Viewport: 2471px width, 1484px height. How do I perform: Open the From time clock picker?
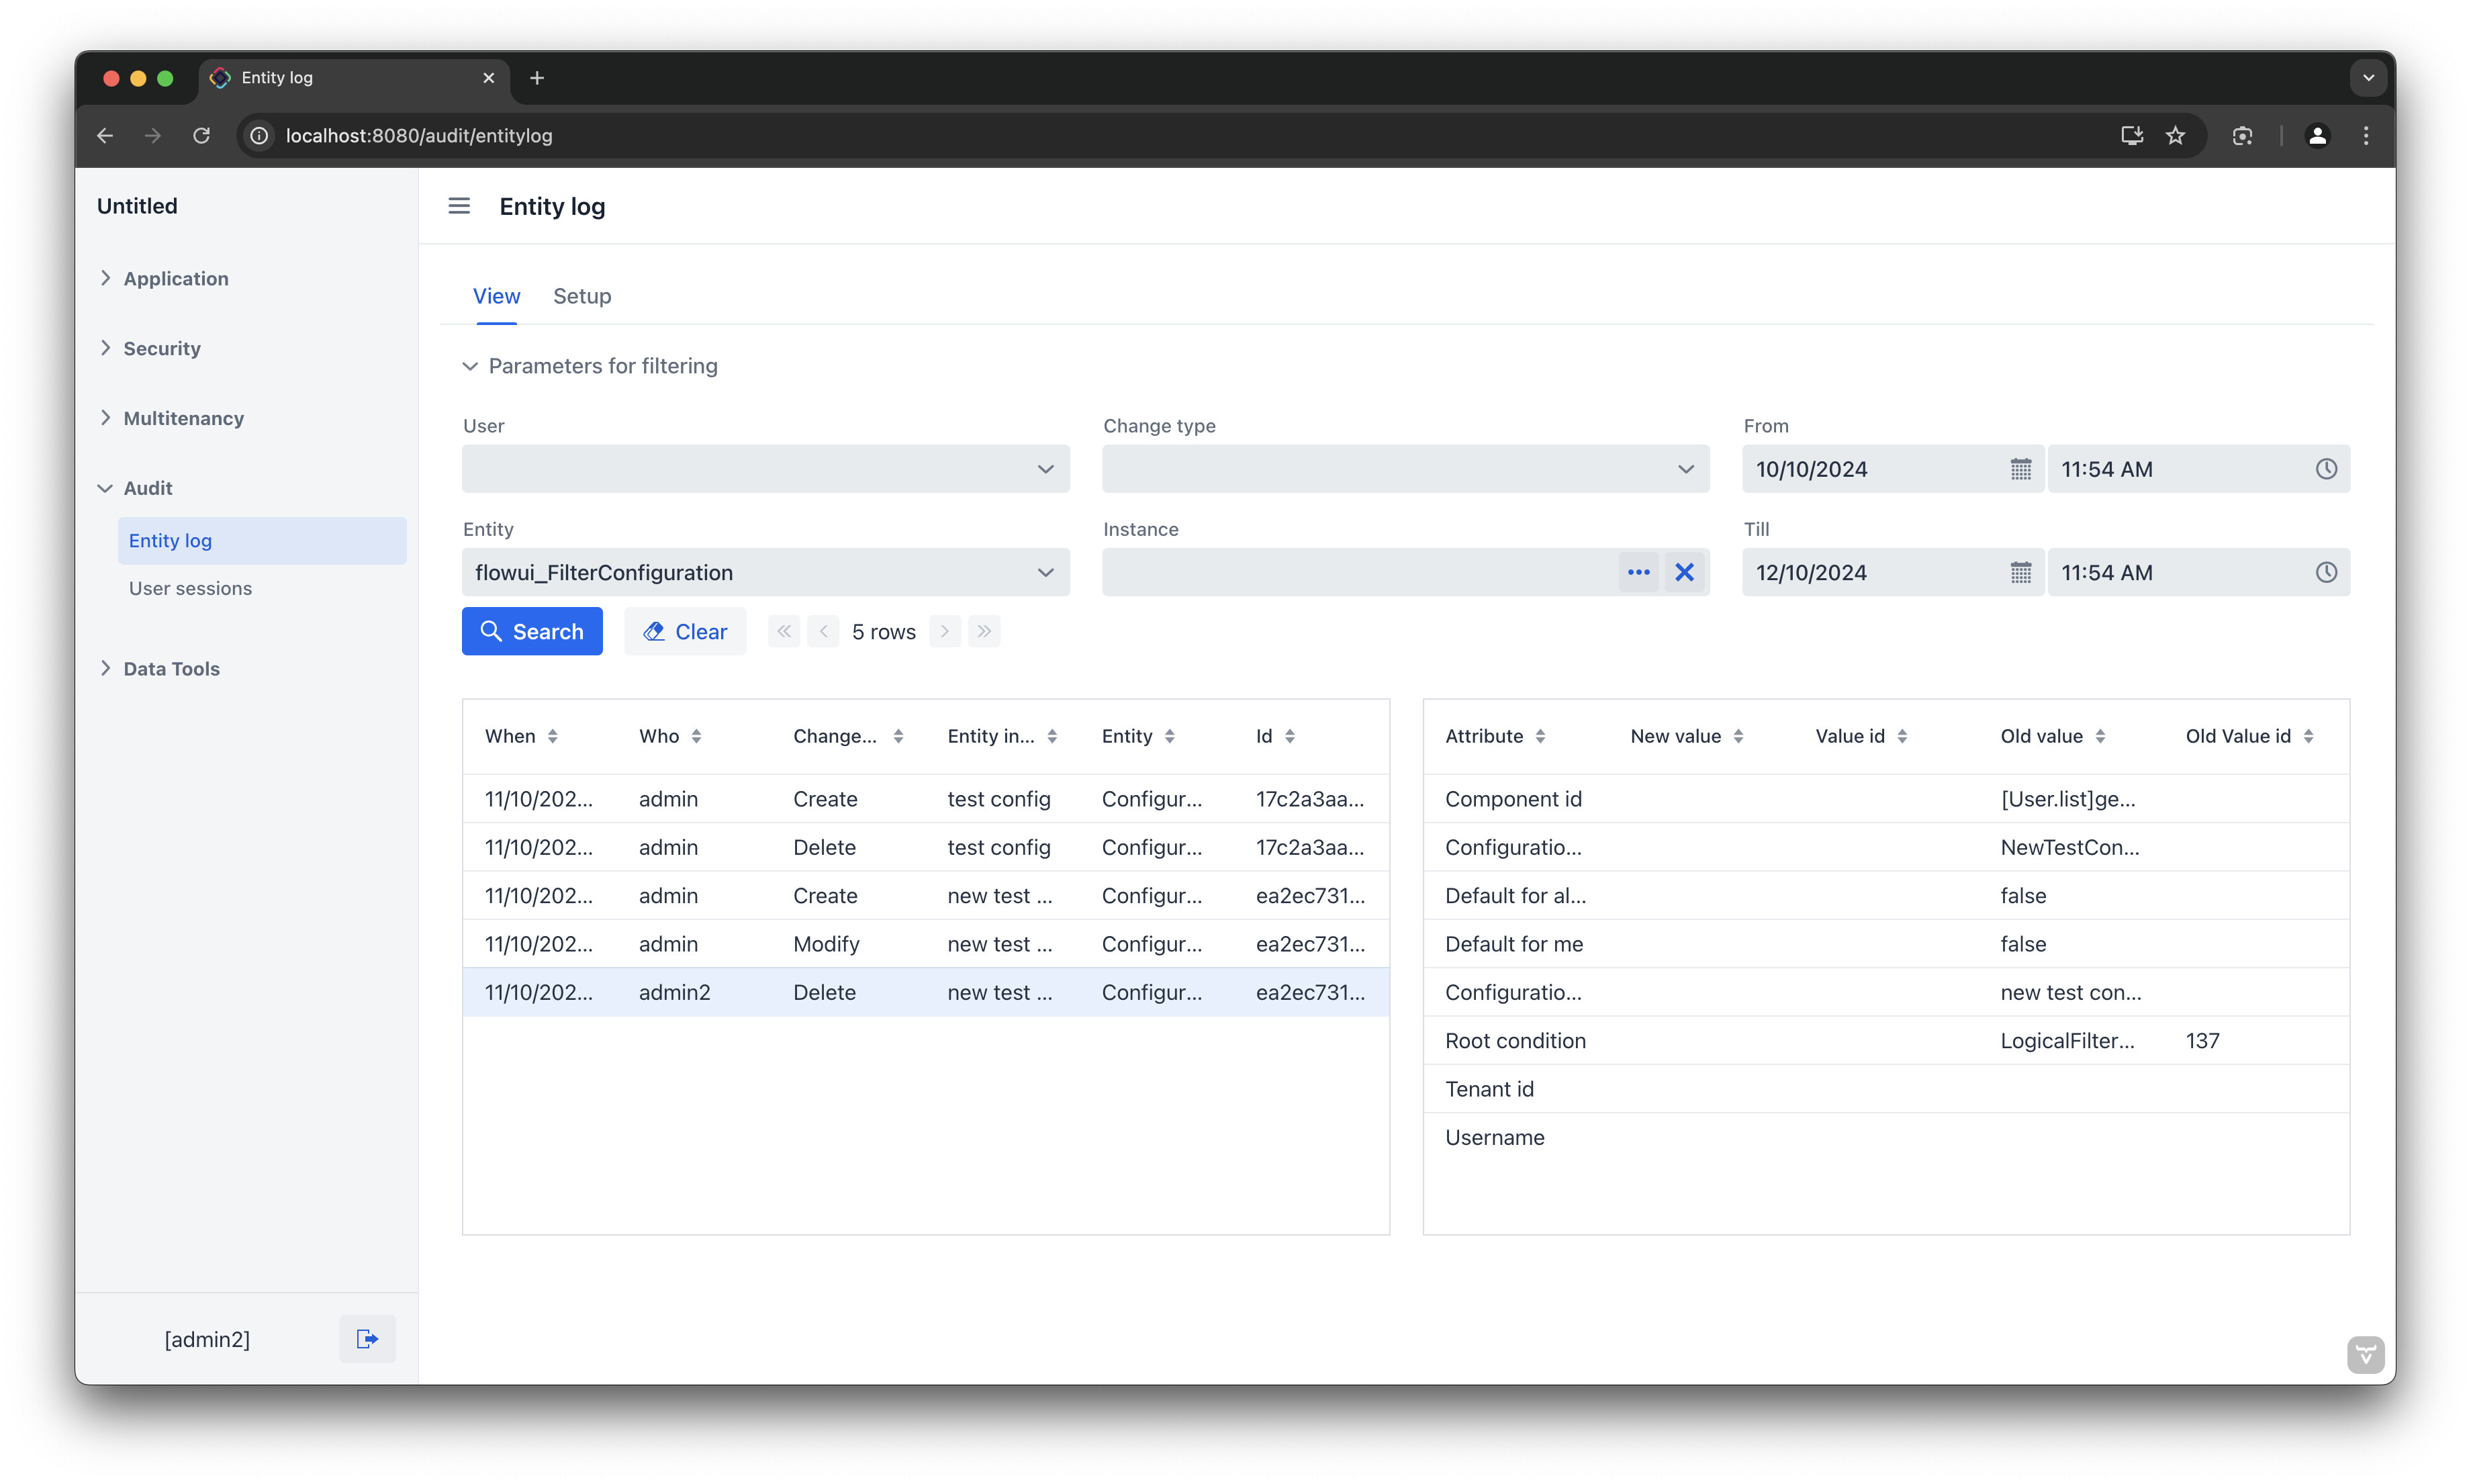[2326, 469]
